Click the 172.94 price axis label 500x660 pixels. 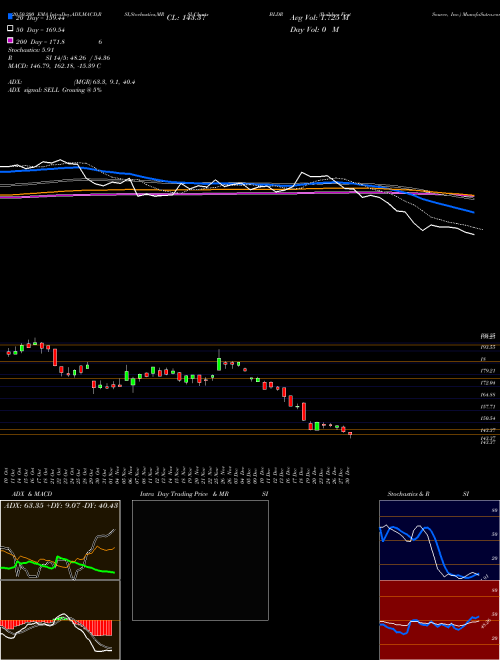[488, 383]
